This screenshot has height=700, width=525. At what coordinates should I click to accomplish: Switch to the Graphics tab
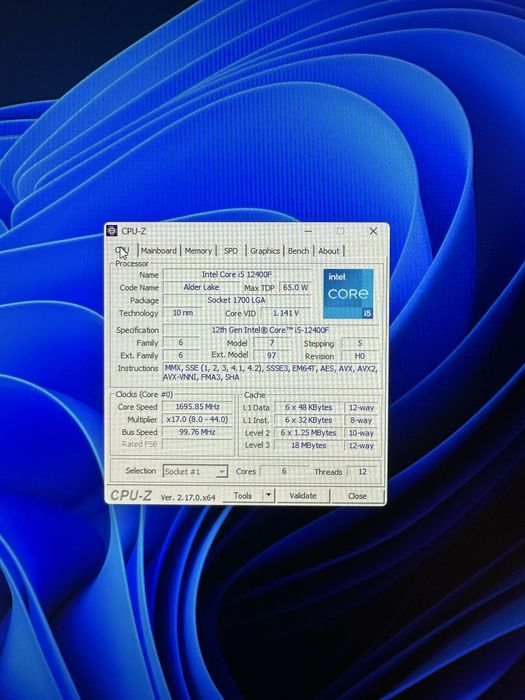[265, 251]
